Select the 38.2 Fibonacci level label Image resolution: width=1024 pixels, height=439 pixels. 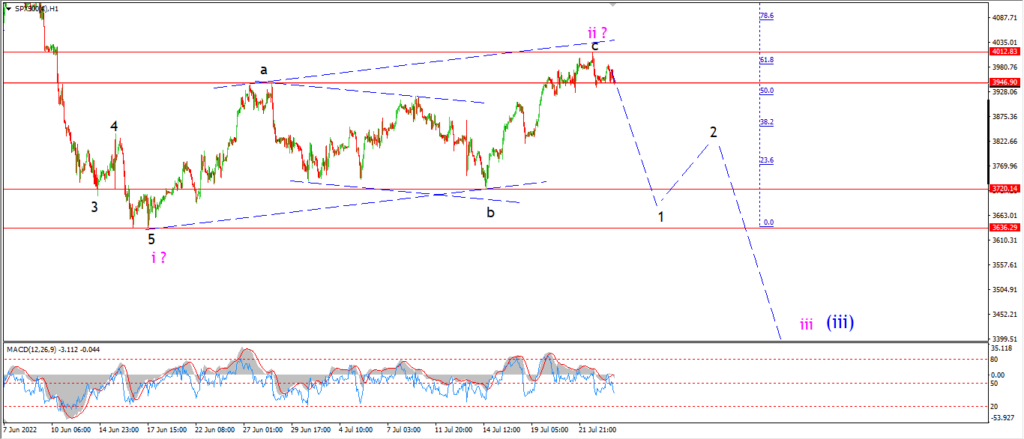click(767, 122)
